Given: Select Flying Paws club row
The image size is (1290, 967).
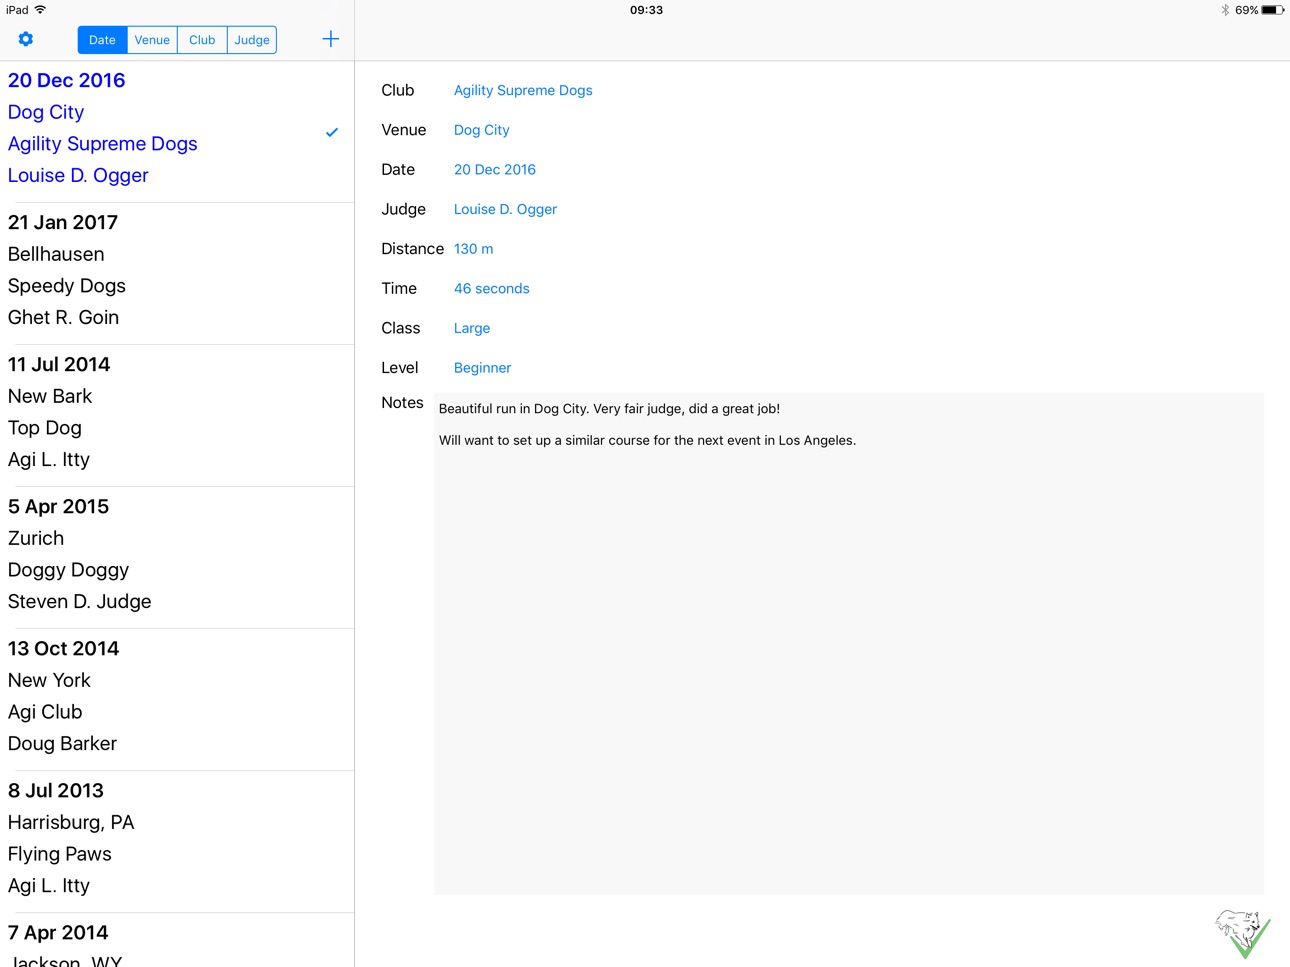Looking at the screenshot, I should point(60,854).
